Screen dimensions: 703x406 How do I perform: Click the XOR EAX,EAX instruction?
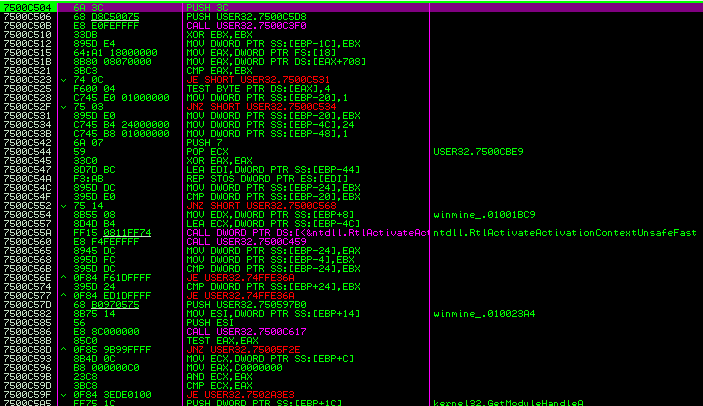pos(219,160)
